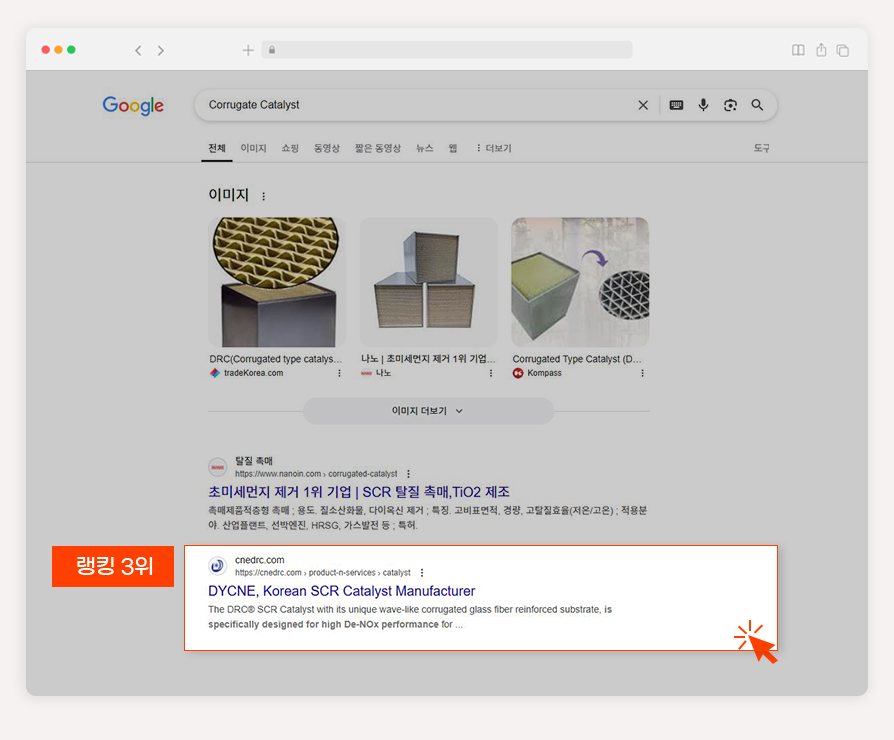Click the Google logo
Screen dimensions: 894x740
133,105
